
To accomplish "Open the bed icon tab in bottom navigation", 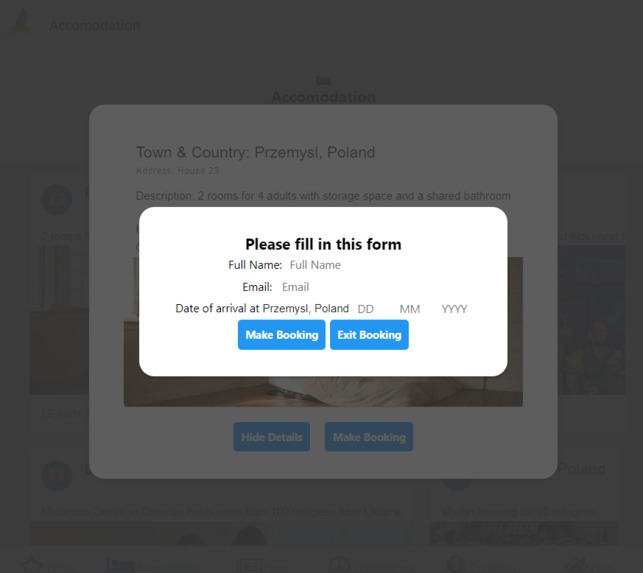I will point(120,566).
